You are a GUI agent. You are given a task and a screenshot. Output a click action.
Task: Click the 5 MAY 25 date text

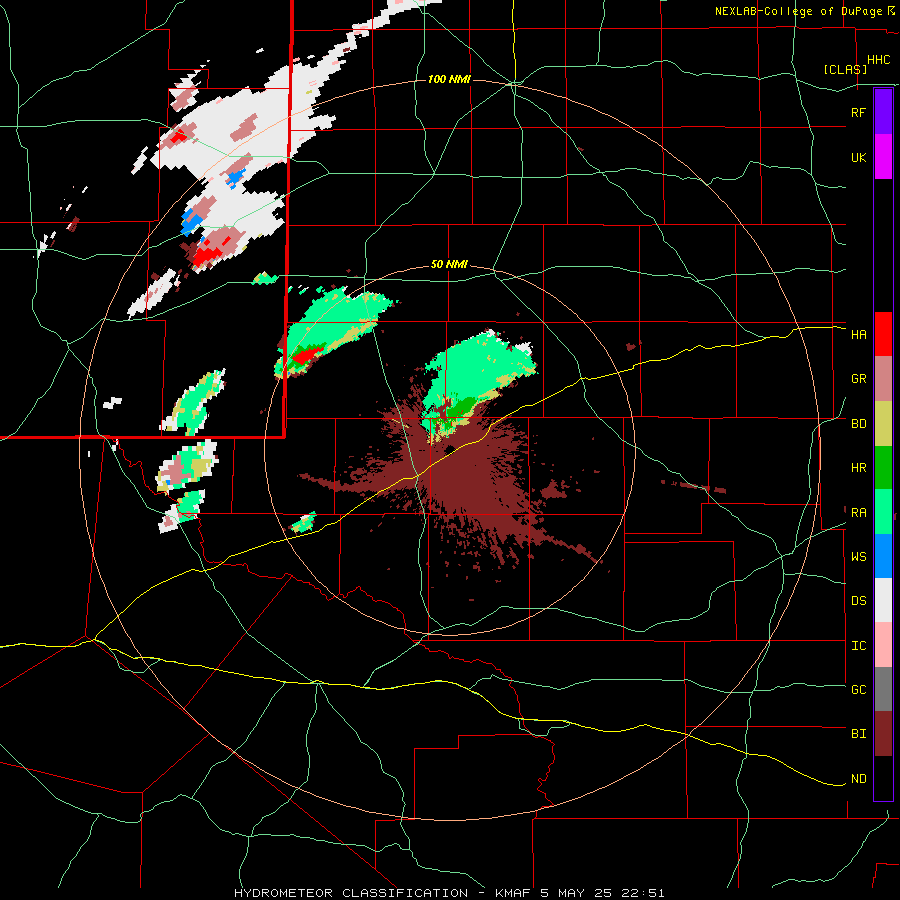[576, 893]
